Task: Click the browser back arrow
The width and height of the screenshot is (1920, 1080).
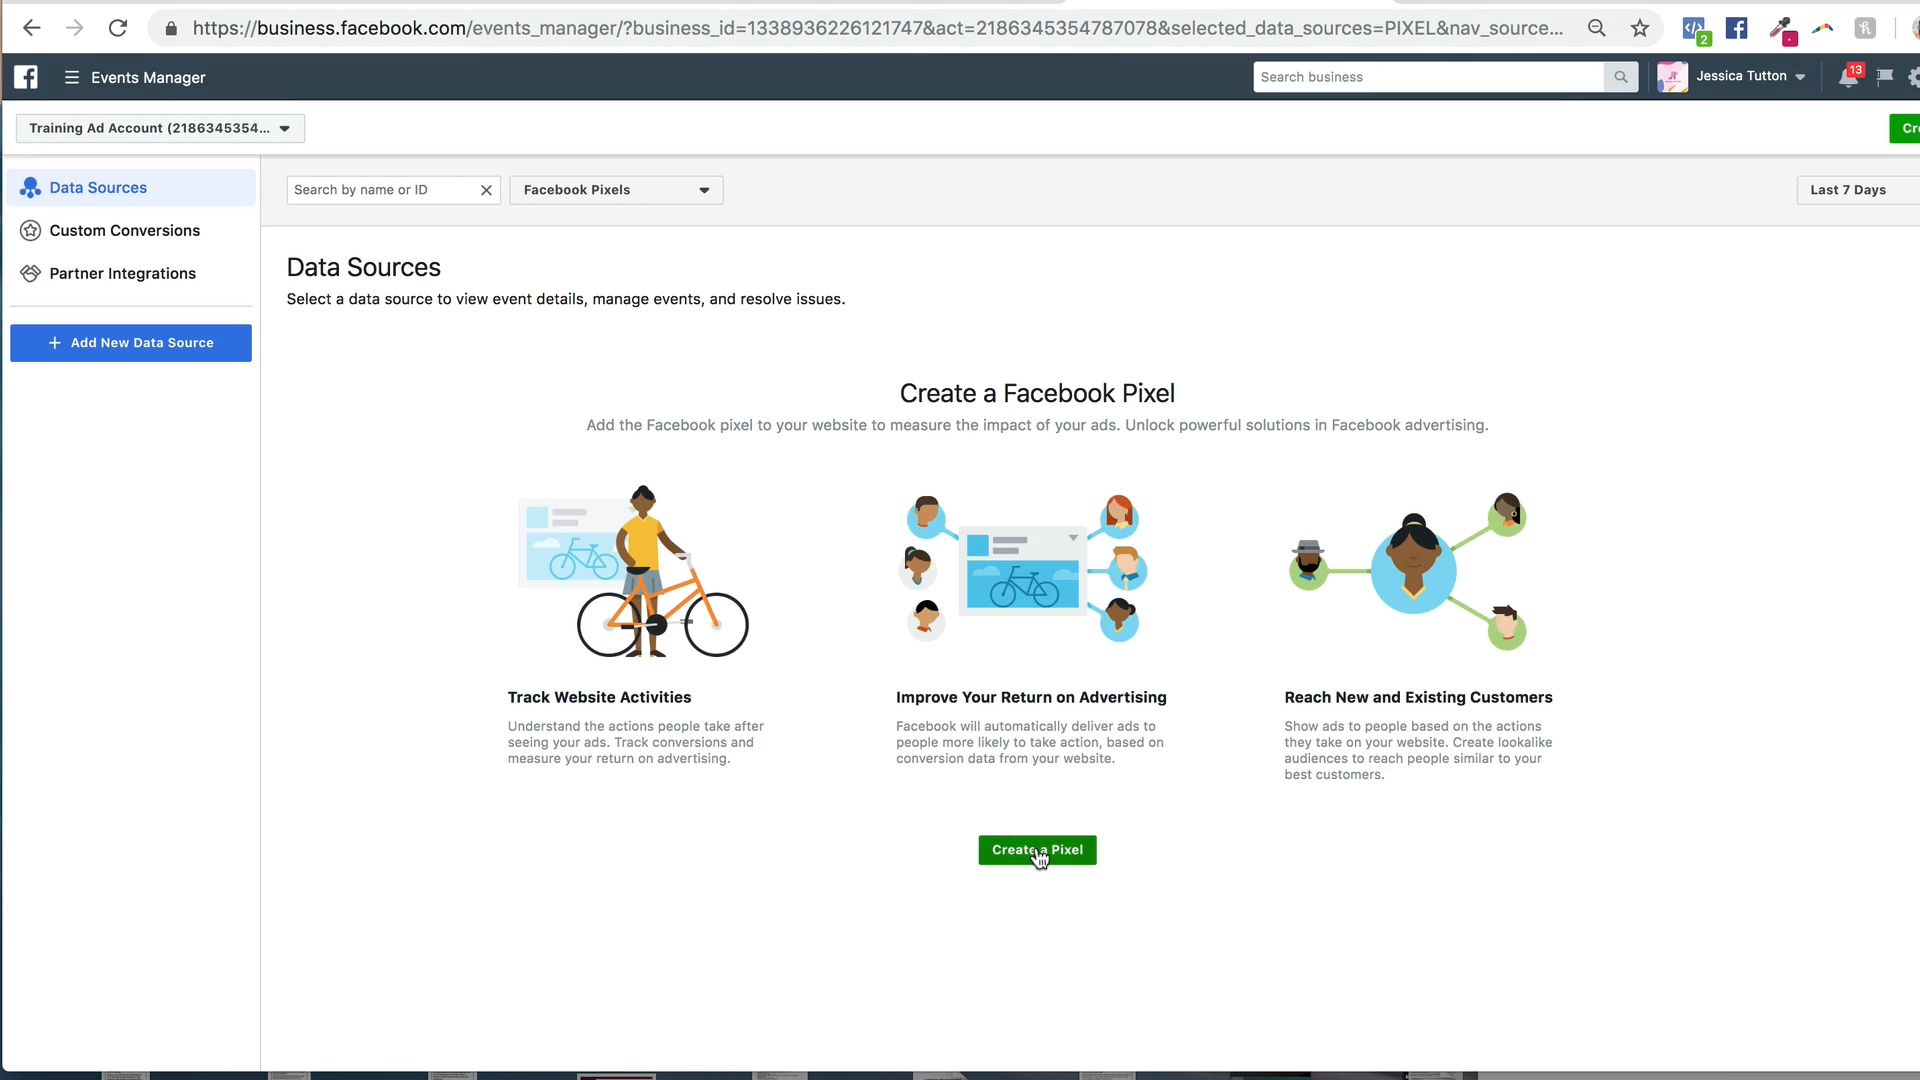Action: (x=32, y=28)
